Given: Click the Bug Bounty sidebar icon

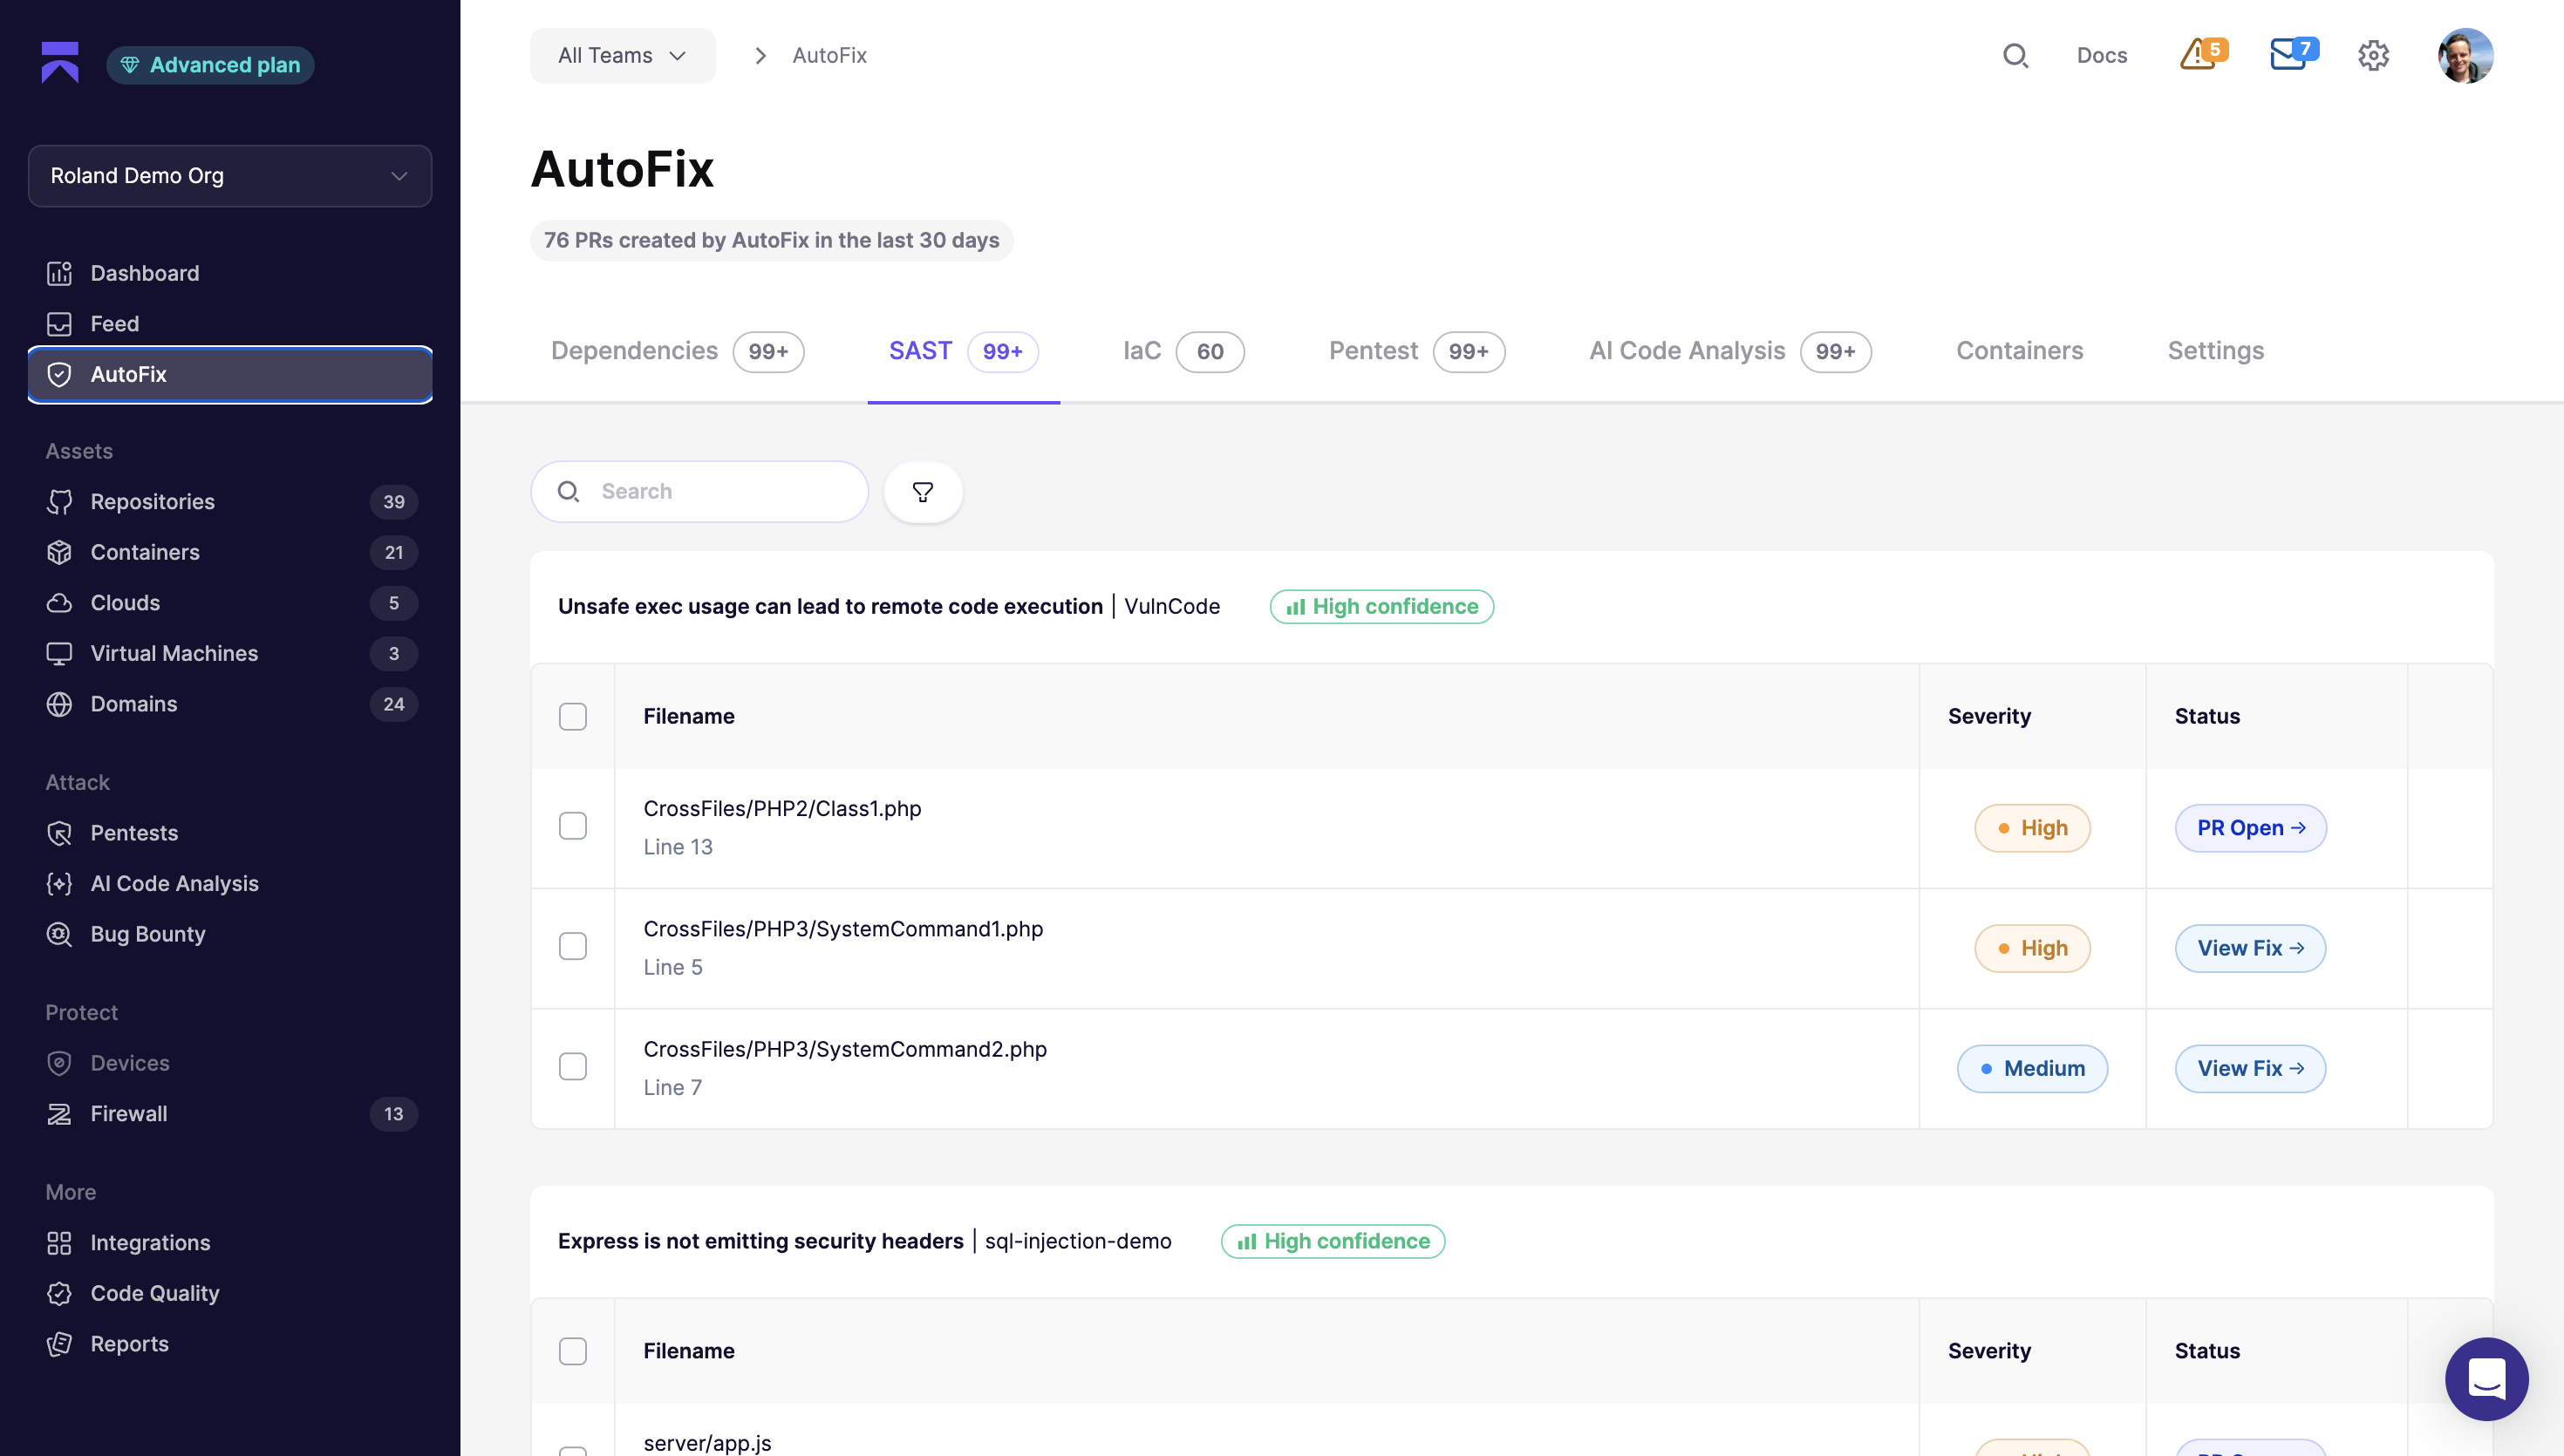Looking at the screenshot, I should [59, 934].
